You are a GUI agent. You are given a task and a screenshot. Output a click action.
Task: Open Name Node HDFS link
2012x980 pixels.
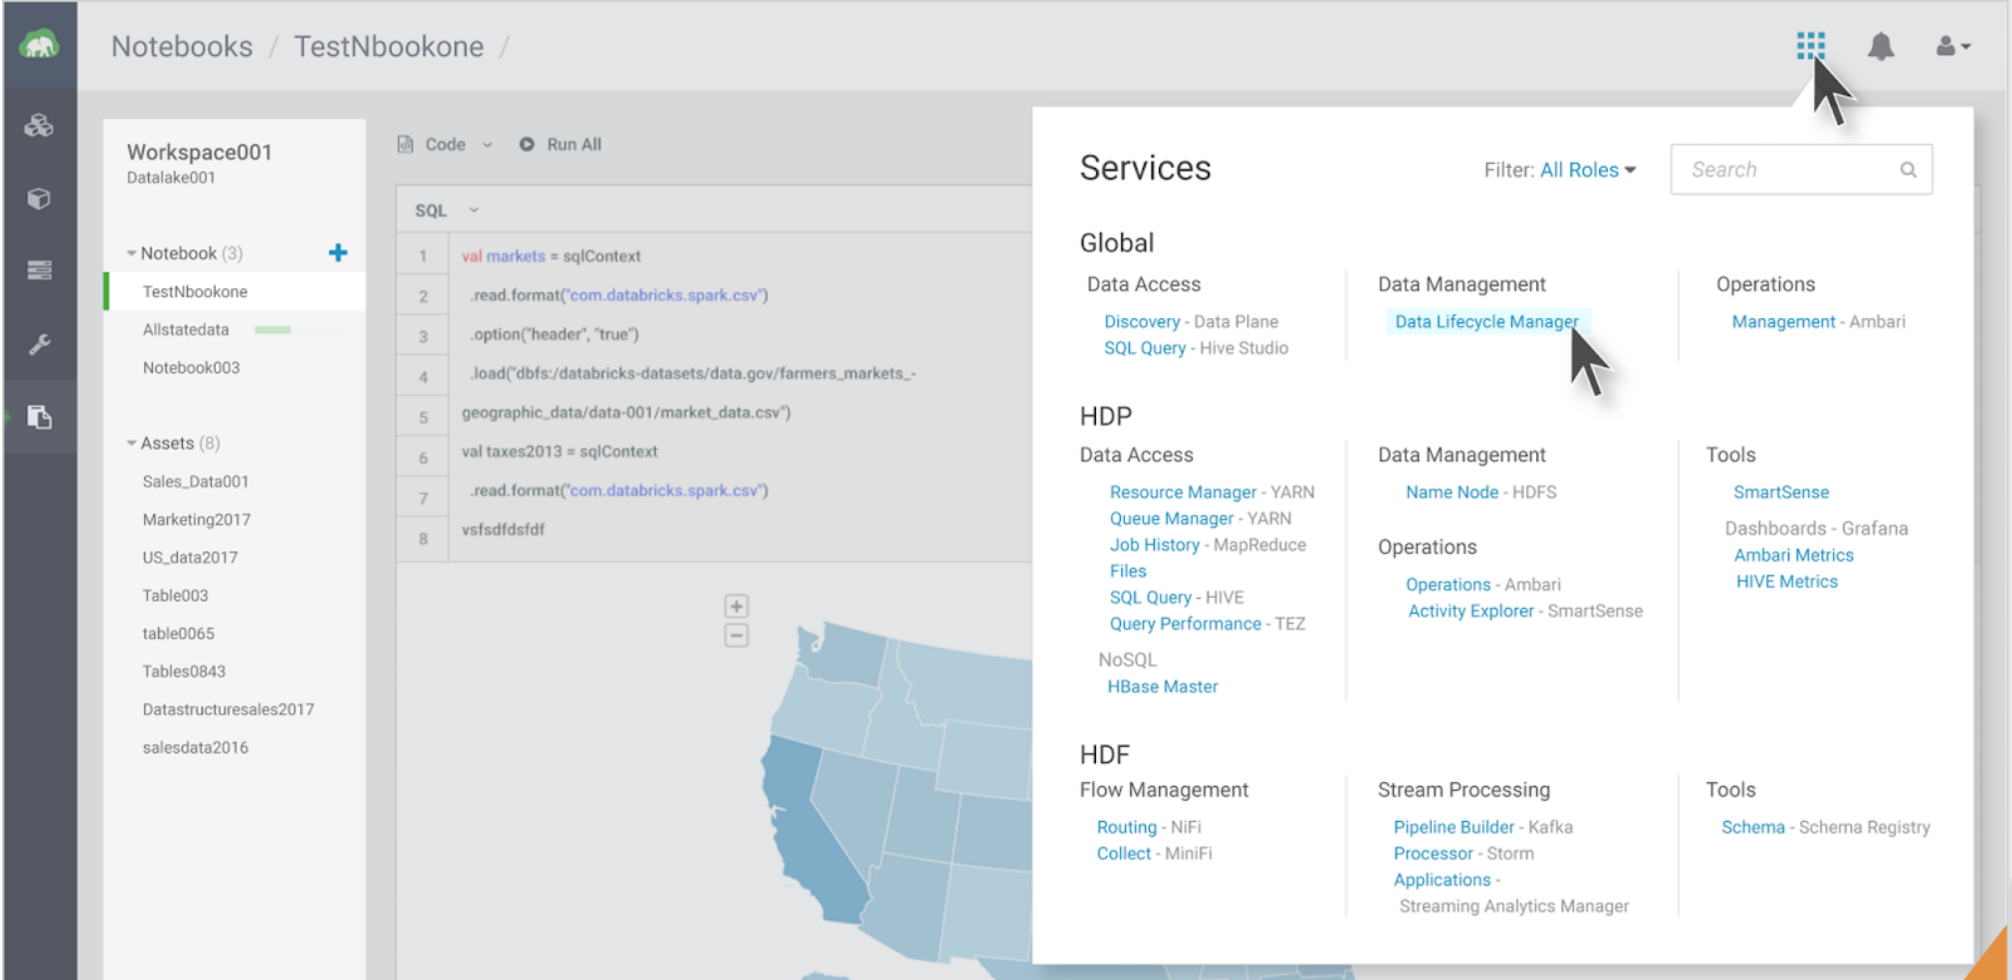1452,492
